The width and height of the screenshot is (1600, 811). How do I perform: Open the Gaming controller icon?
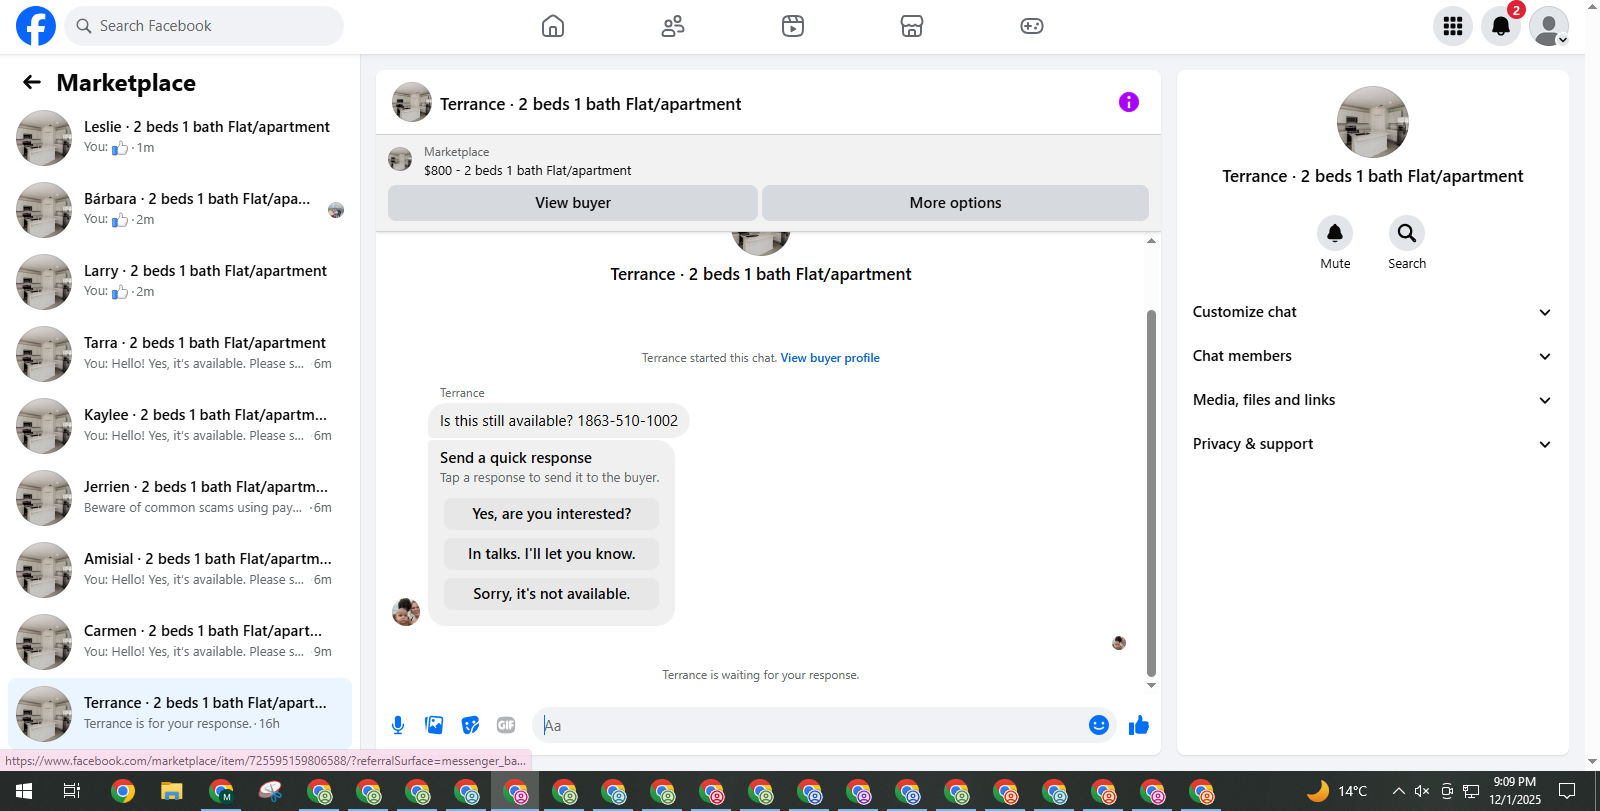[1032, 26]
